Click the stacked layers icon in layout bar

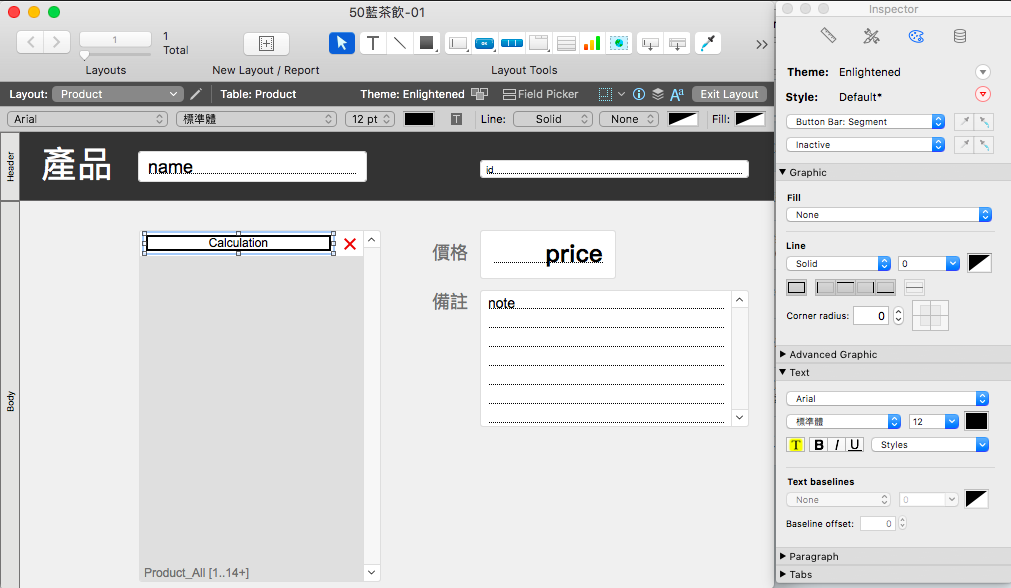click(658, 94)
